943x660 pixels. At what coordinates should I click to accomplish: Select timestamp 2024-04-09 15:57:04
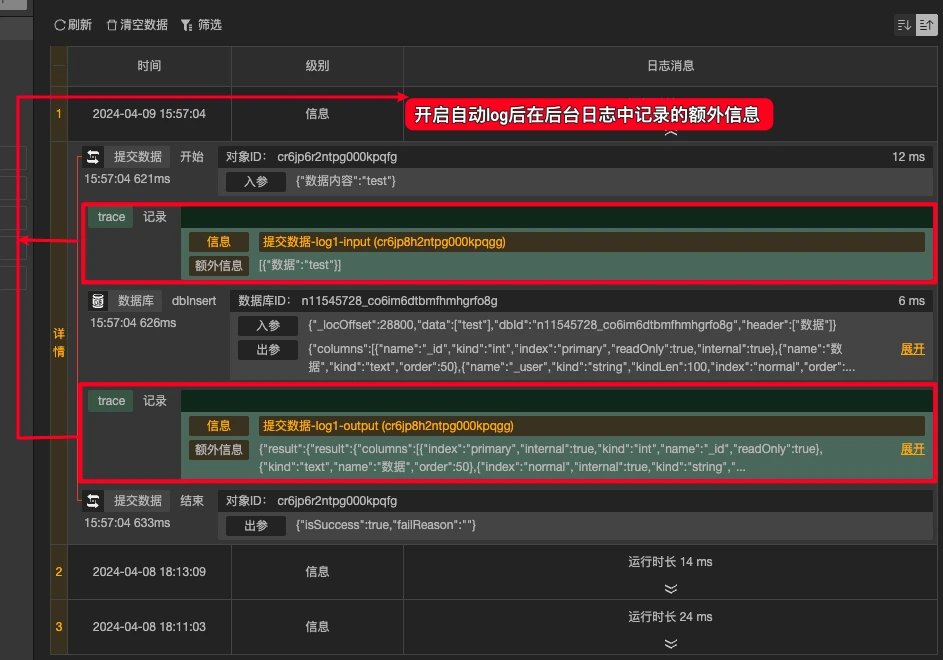pyautogui.click(x=149, y=114)
